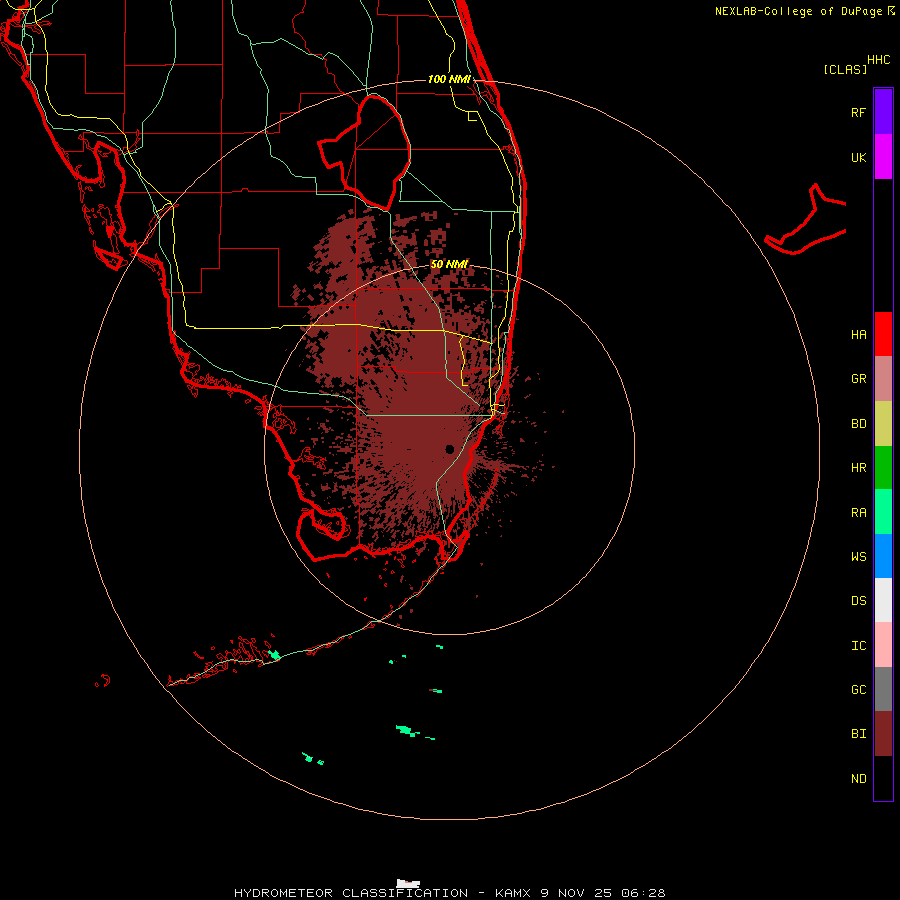Click the ND black legend swatch

coord(883,778)
